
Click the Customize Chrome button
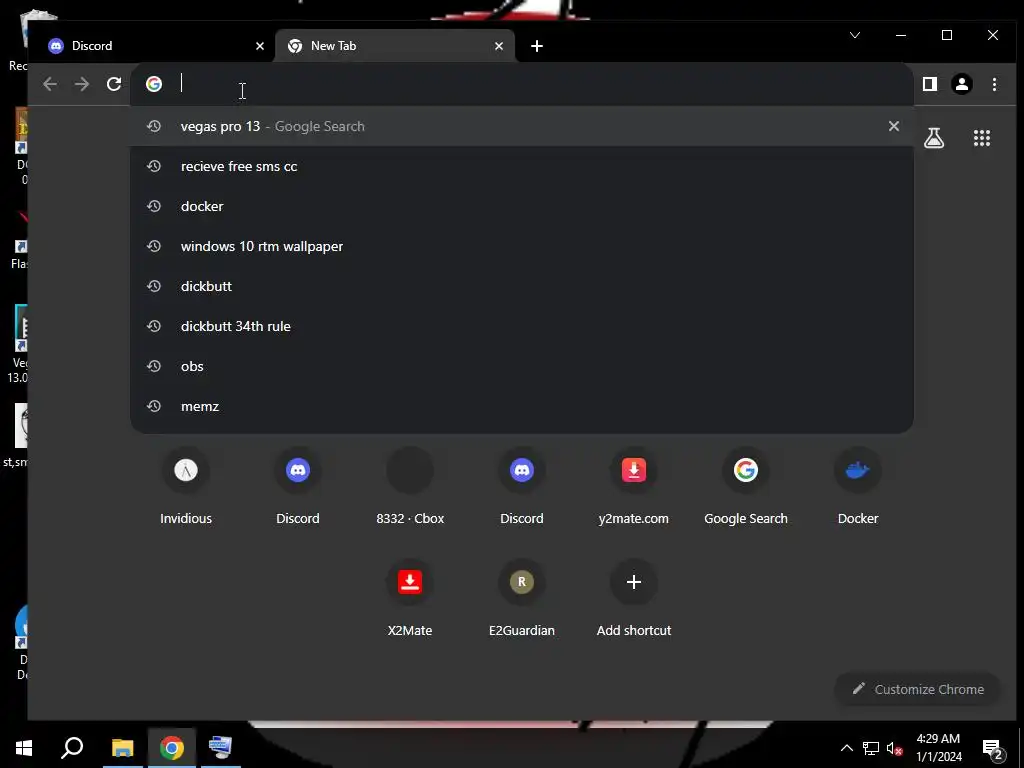click(918, 689)
